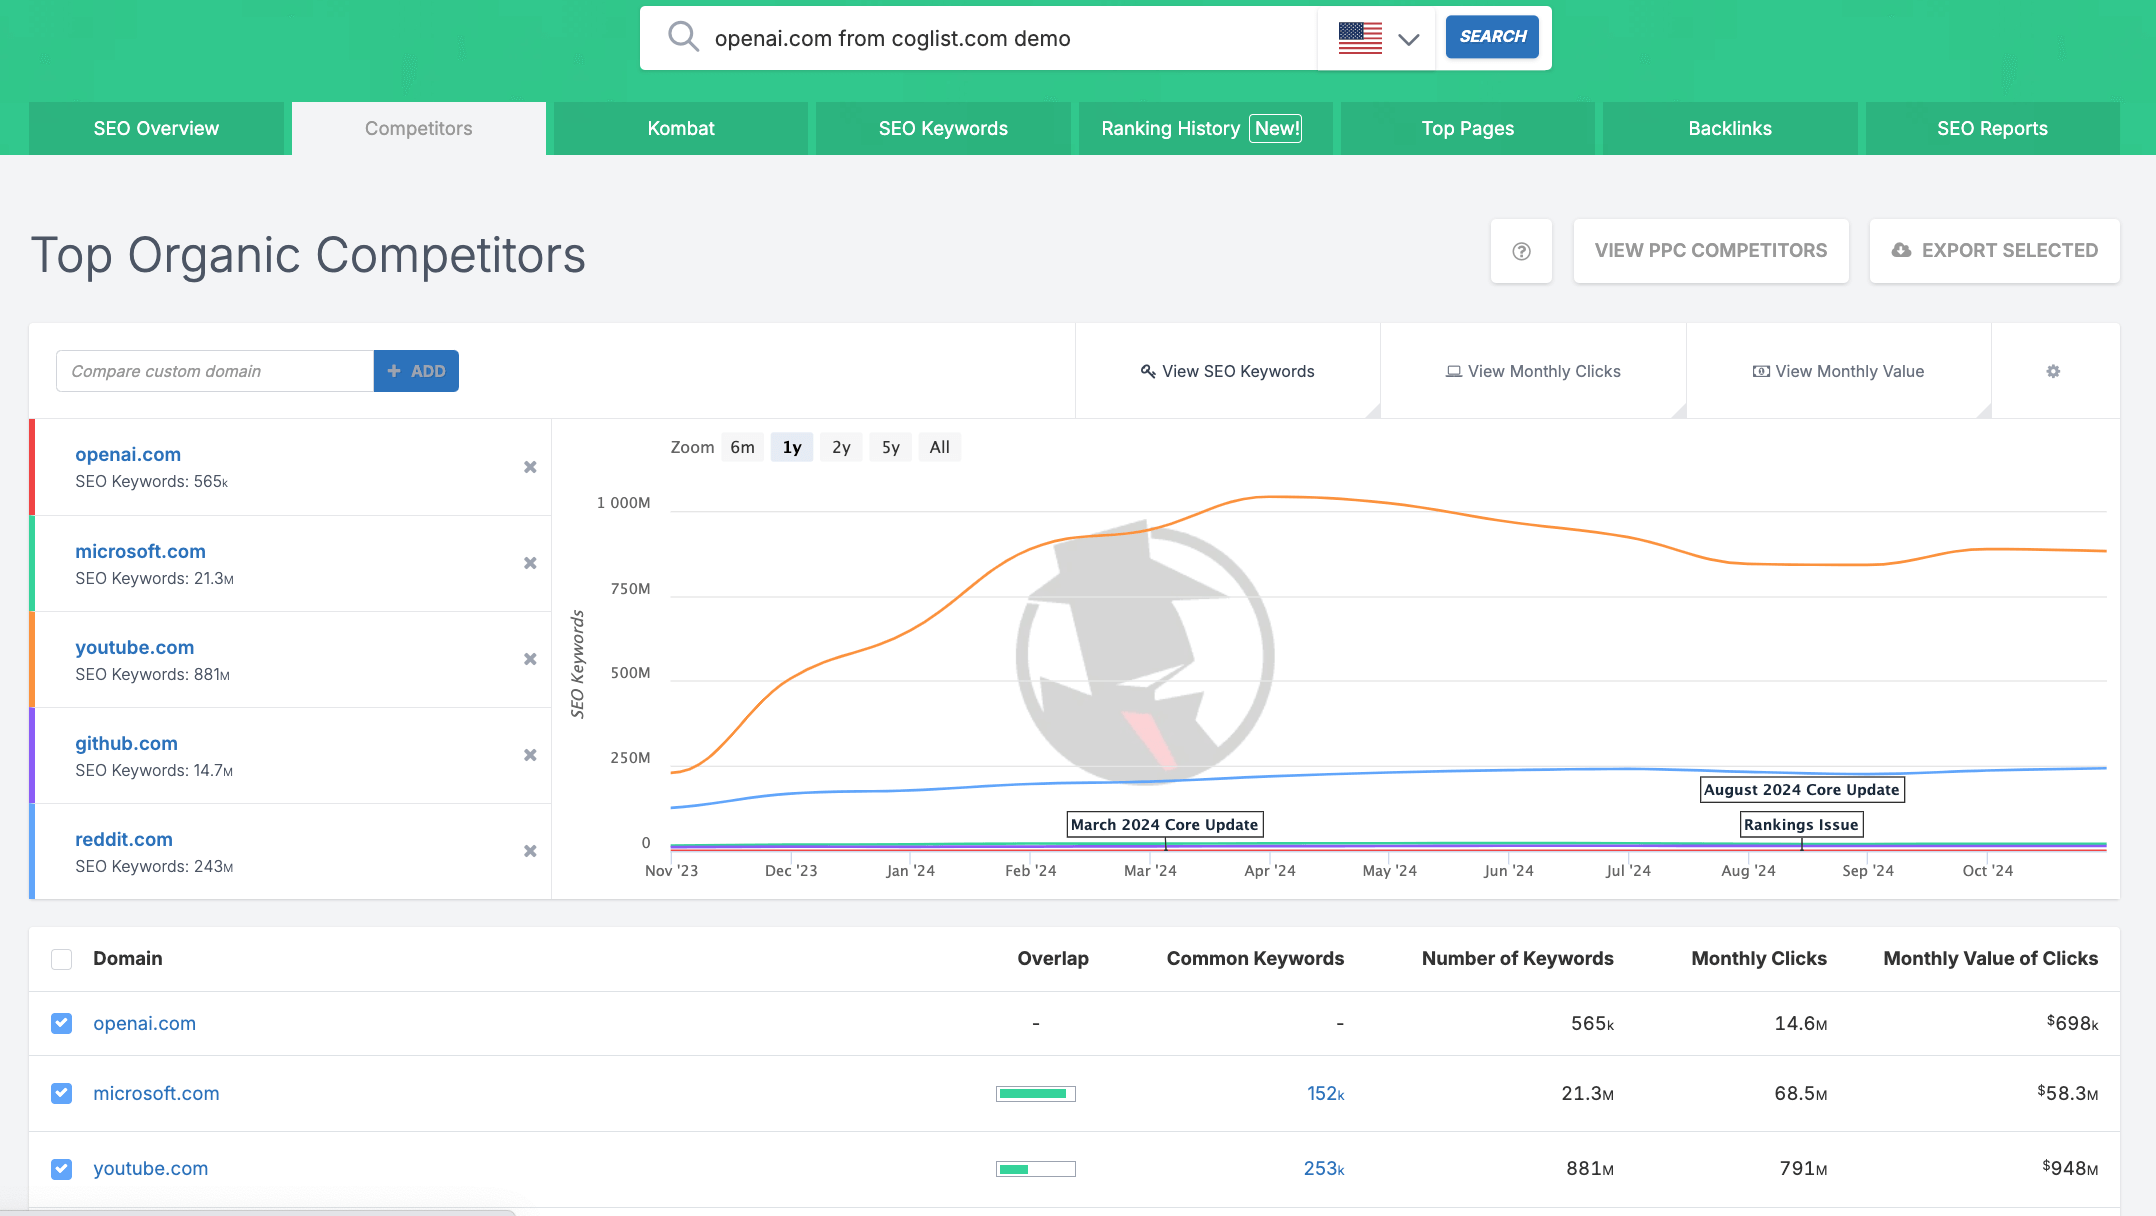Open microsoft.com link in the table
This screenshot has width=2156, height=1216.
[x=156, y=1093]
